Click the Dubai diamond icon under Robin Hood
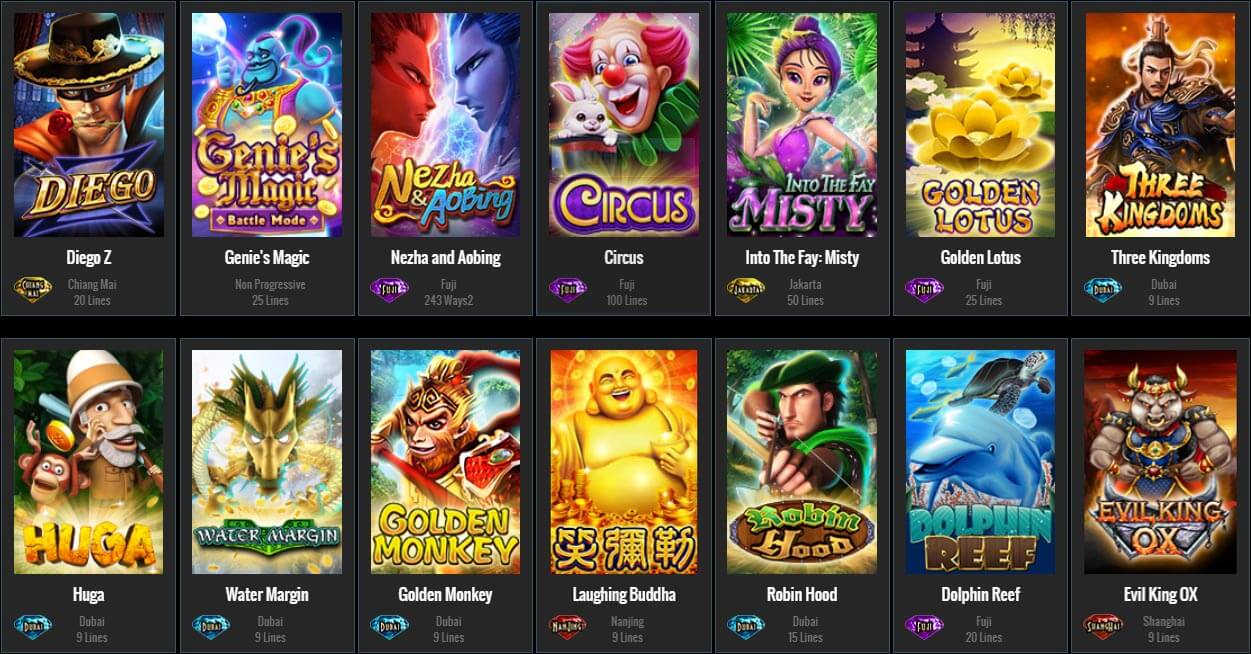 coord(746,628)
